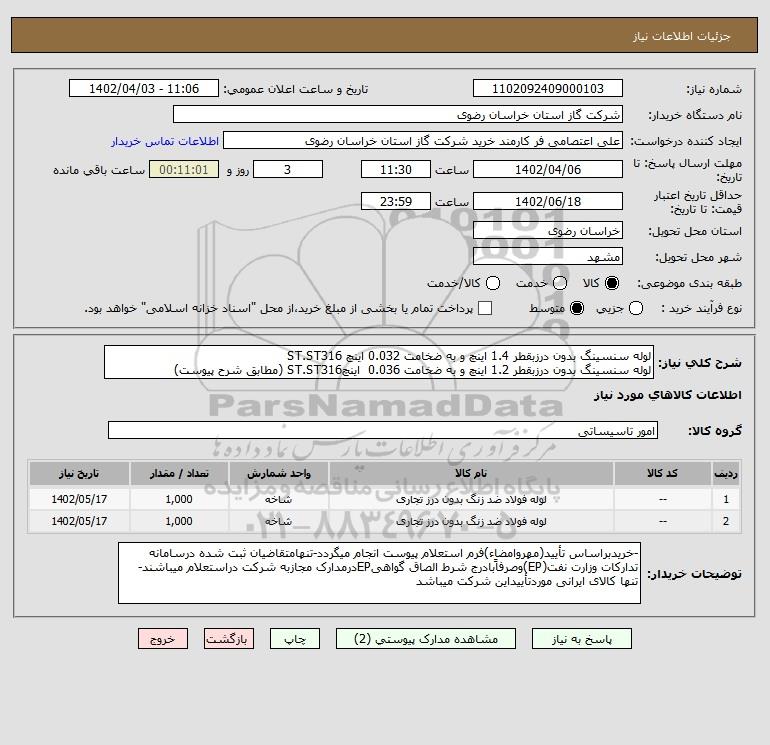Click need number field 1102092409000103
The height and width of the screenshot is (745, 770).
point(548,89)
